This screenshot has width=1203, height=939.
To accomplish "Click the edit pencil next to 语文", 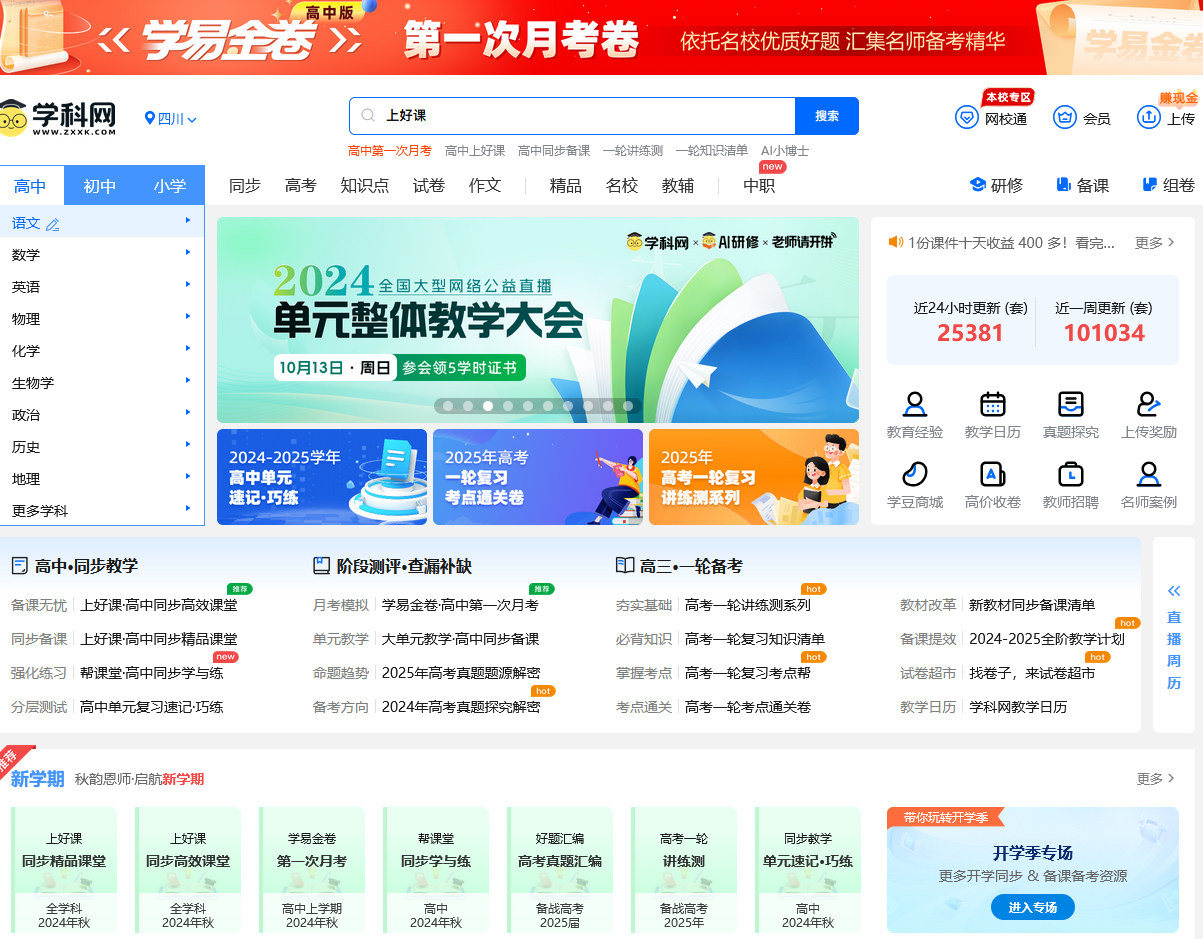I will pyautogui.click(x=53, y=224).
